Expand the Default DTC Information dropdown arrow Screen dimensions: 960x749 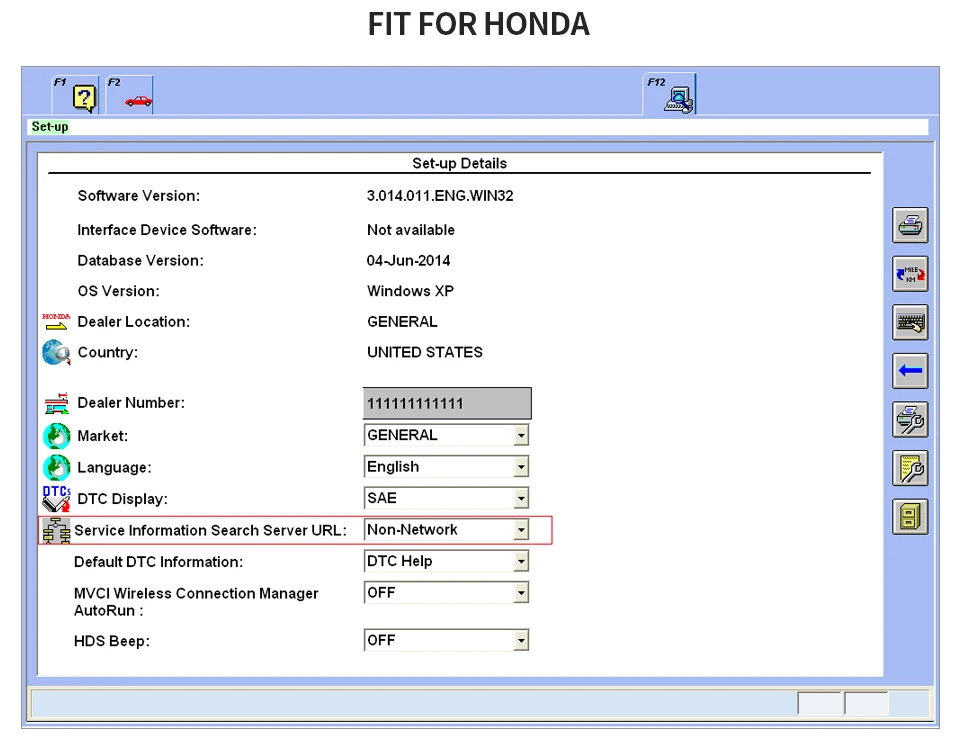point(520,561)
